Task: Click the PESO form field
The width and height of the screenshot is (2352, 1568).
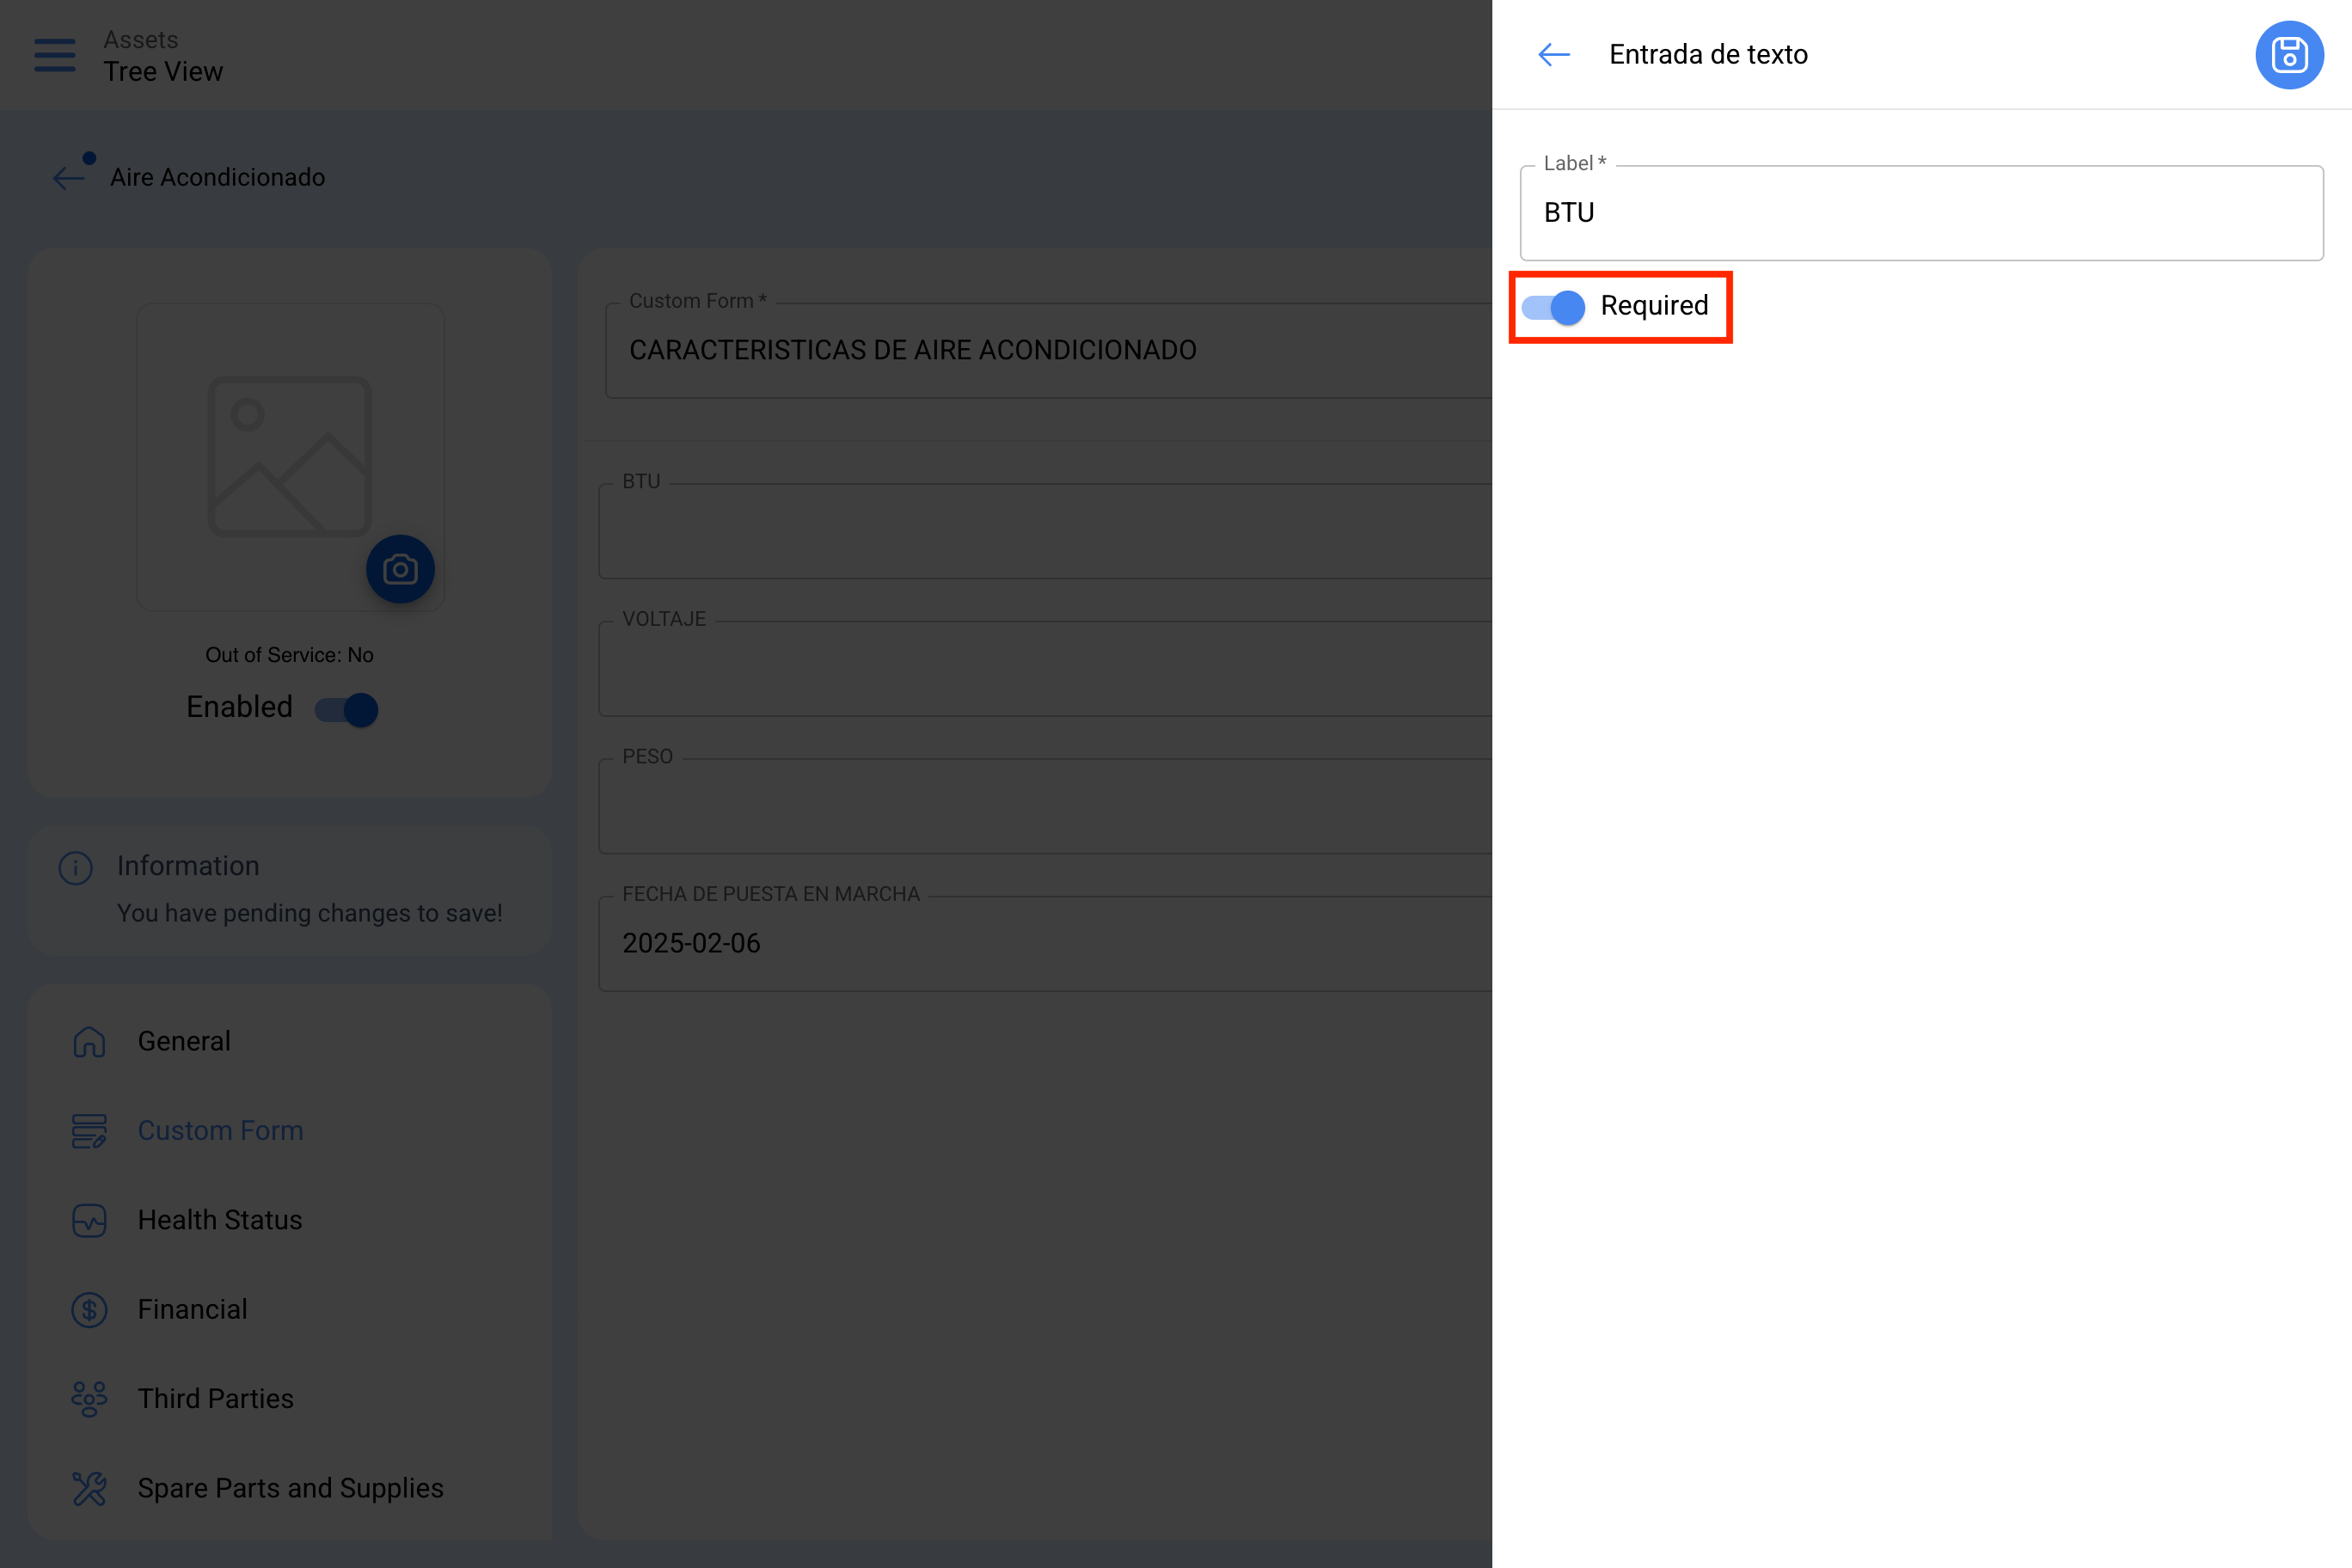Action: [1045, 806]
